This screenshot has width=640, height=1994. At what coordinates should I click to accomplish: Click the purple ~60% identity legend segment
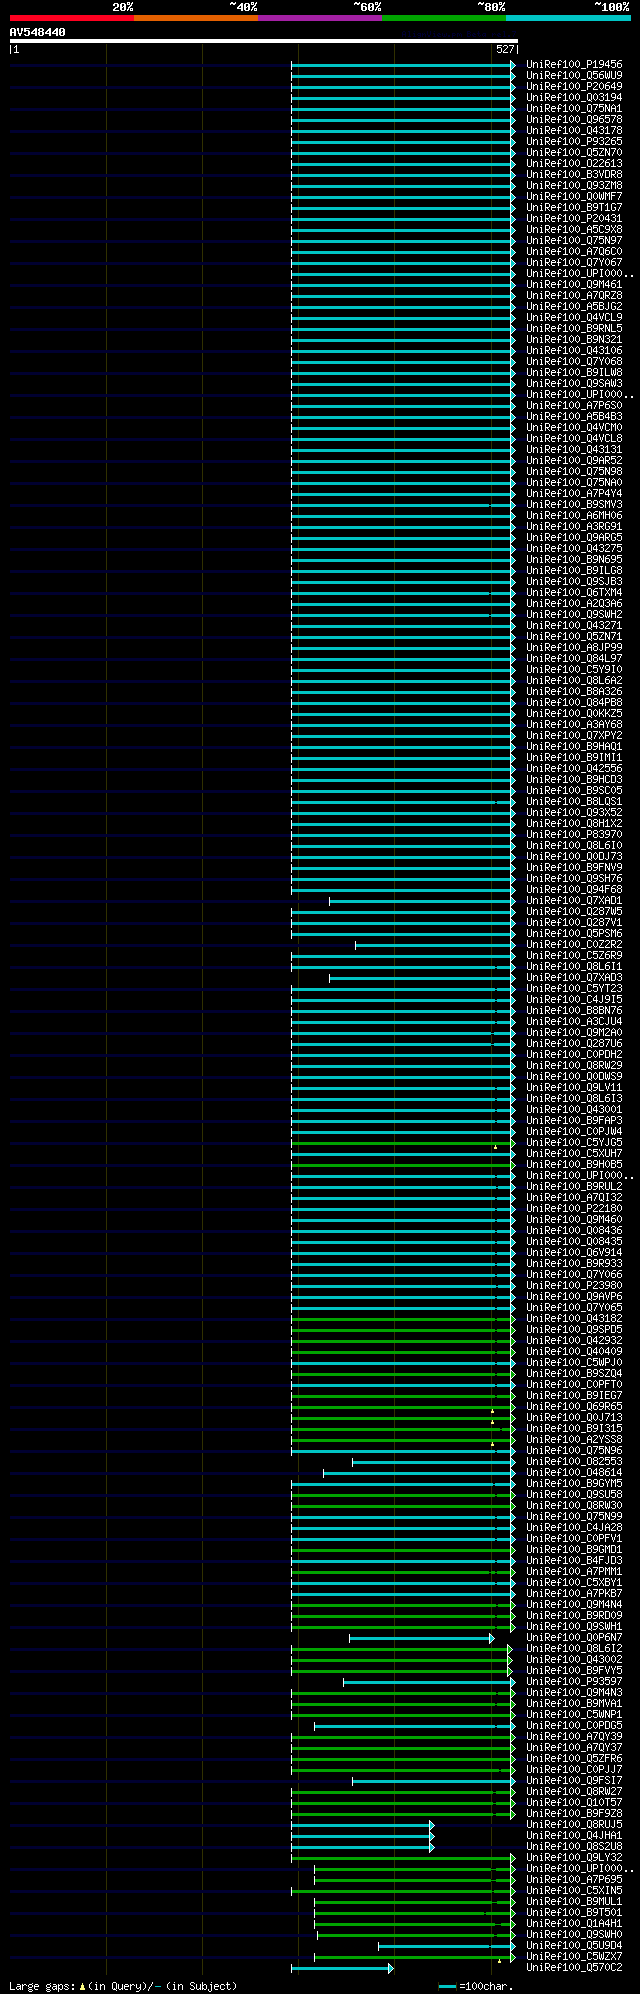pyautogui.click(x=319, y=18)
